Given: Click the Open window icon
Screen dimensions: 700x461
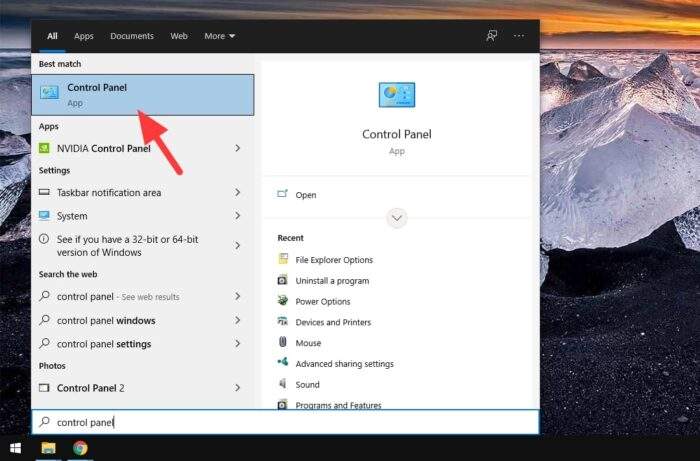Looking at the screenshot, I should point(282,194).
